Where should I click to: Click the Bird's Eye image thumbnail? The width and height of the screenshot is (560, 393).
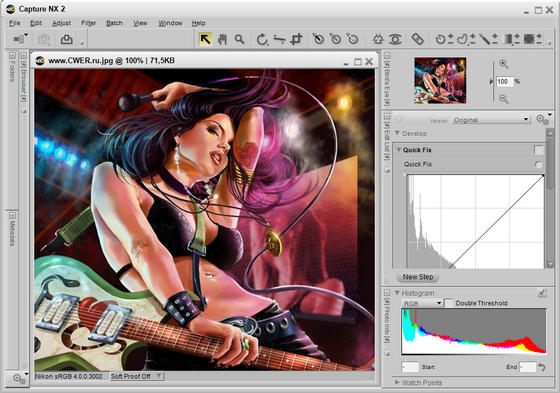pyautogui.click(x=440, y=80)
